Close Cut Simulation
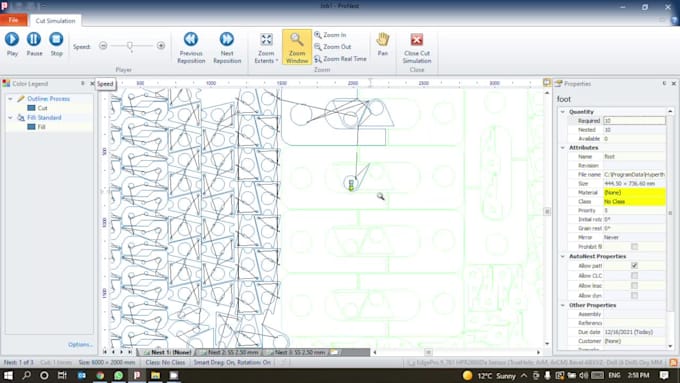This screenshot has width=680, height=383. pos(417,48)
